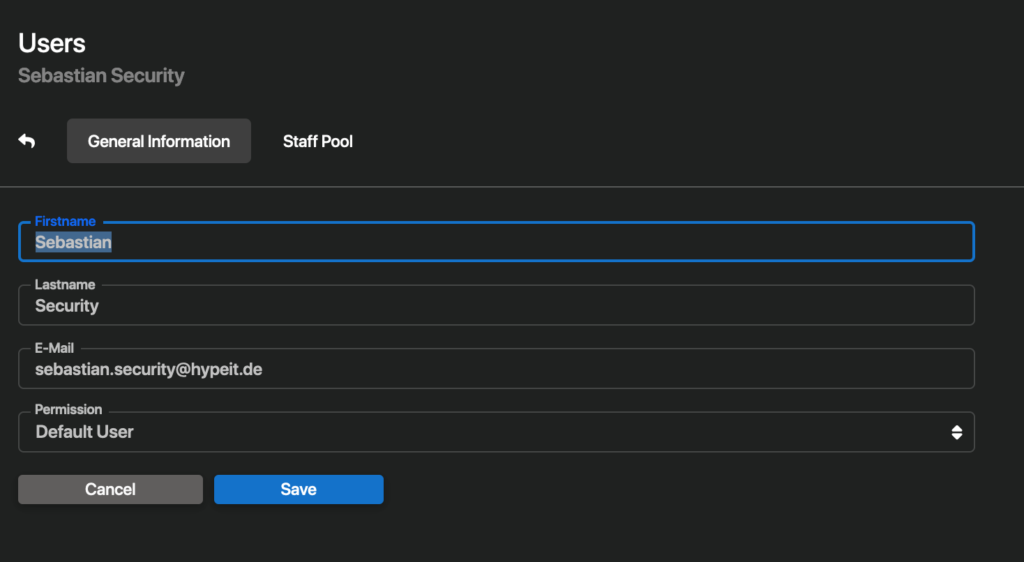The width and height of the screenshot is (1024, 562).
Task: Click the sebastian.security@hypeit.de address text
Action: [148, 369]
